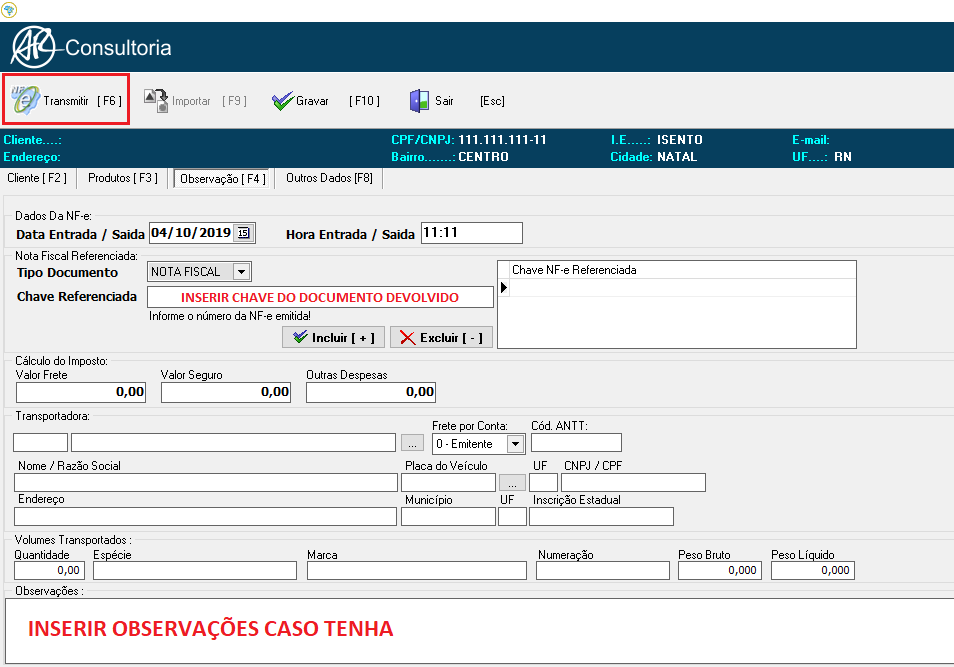Click the Bairro value CENTRO
Viewport: 954px width, 667px height.
[x=483, y=157]
